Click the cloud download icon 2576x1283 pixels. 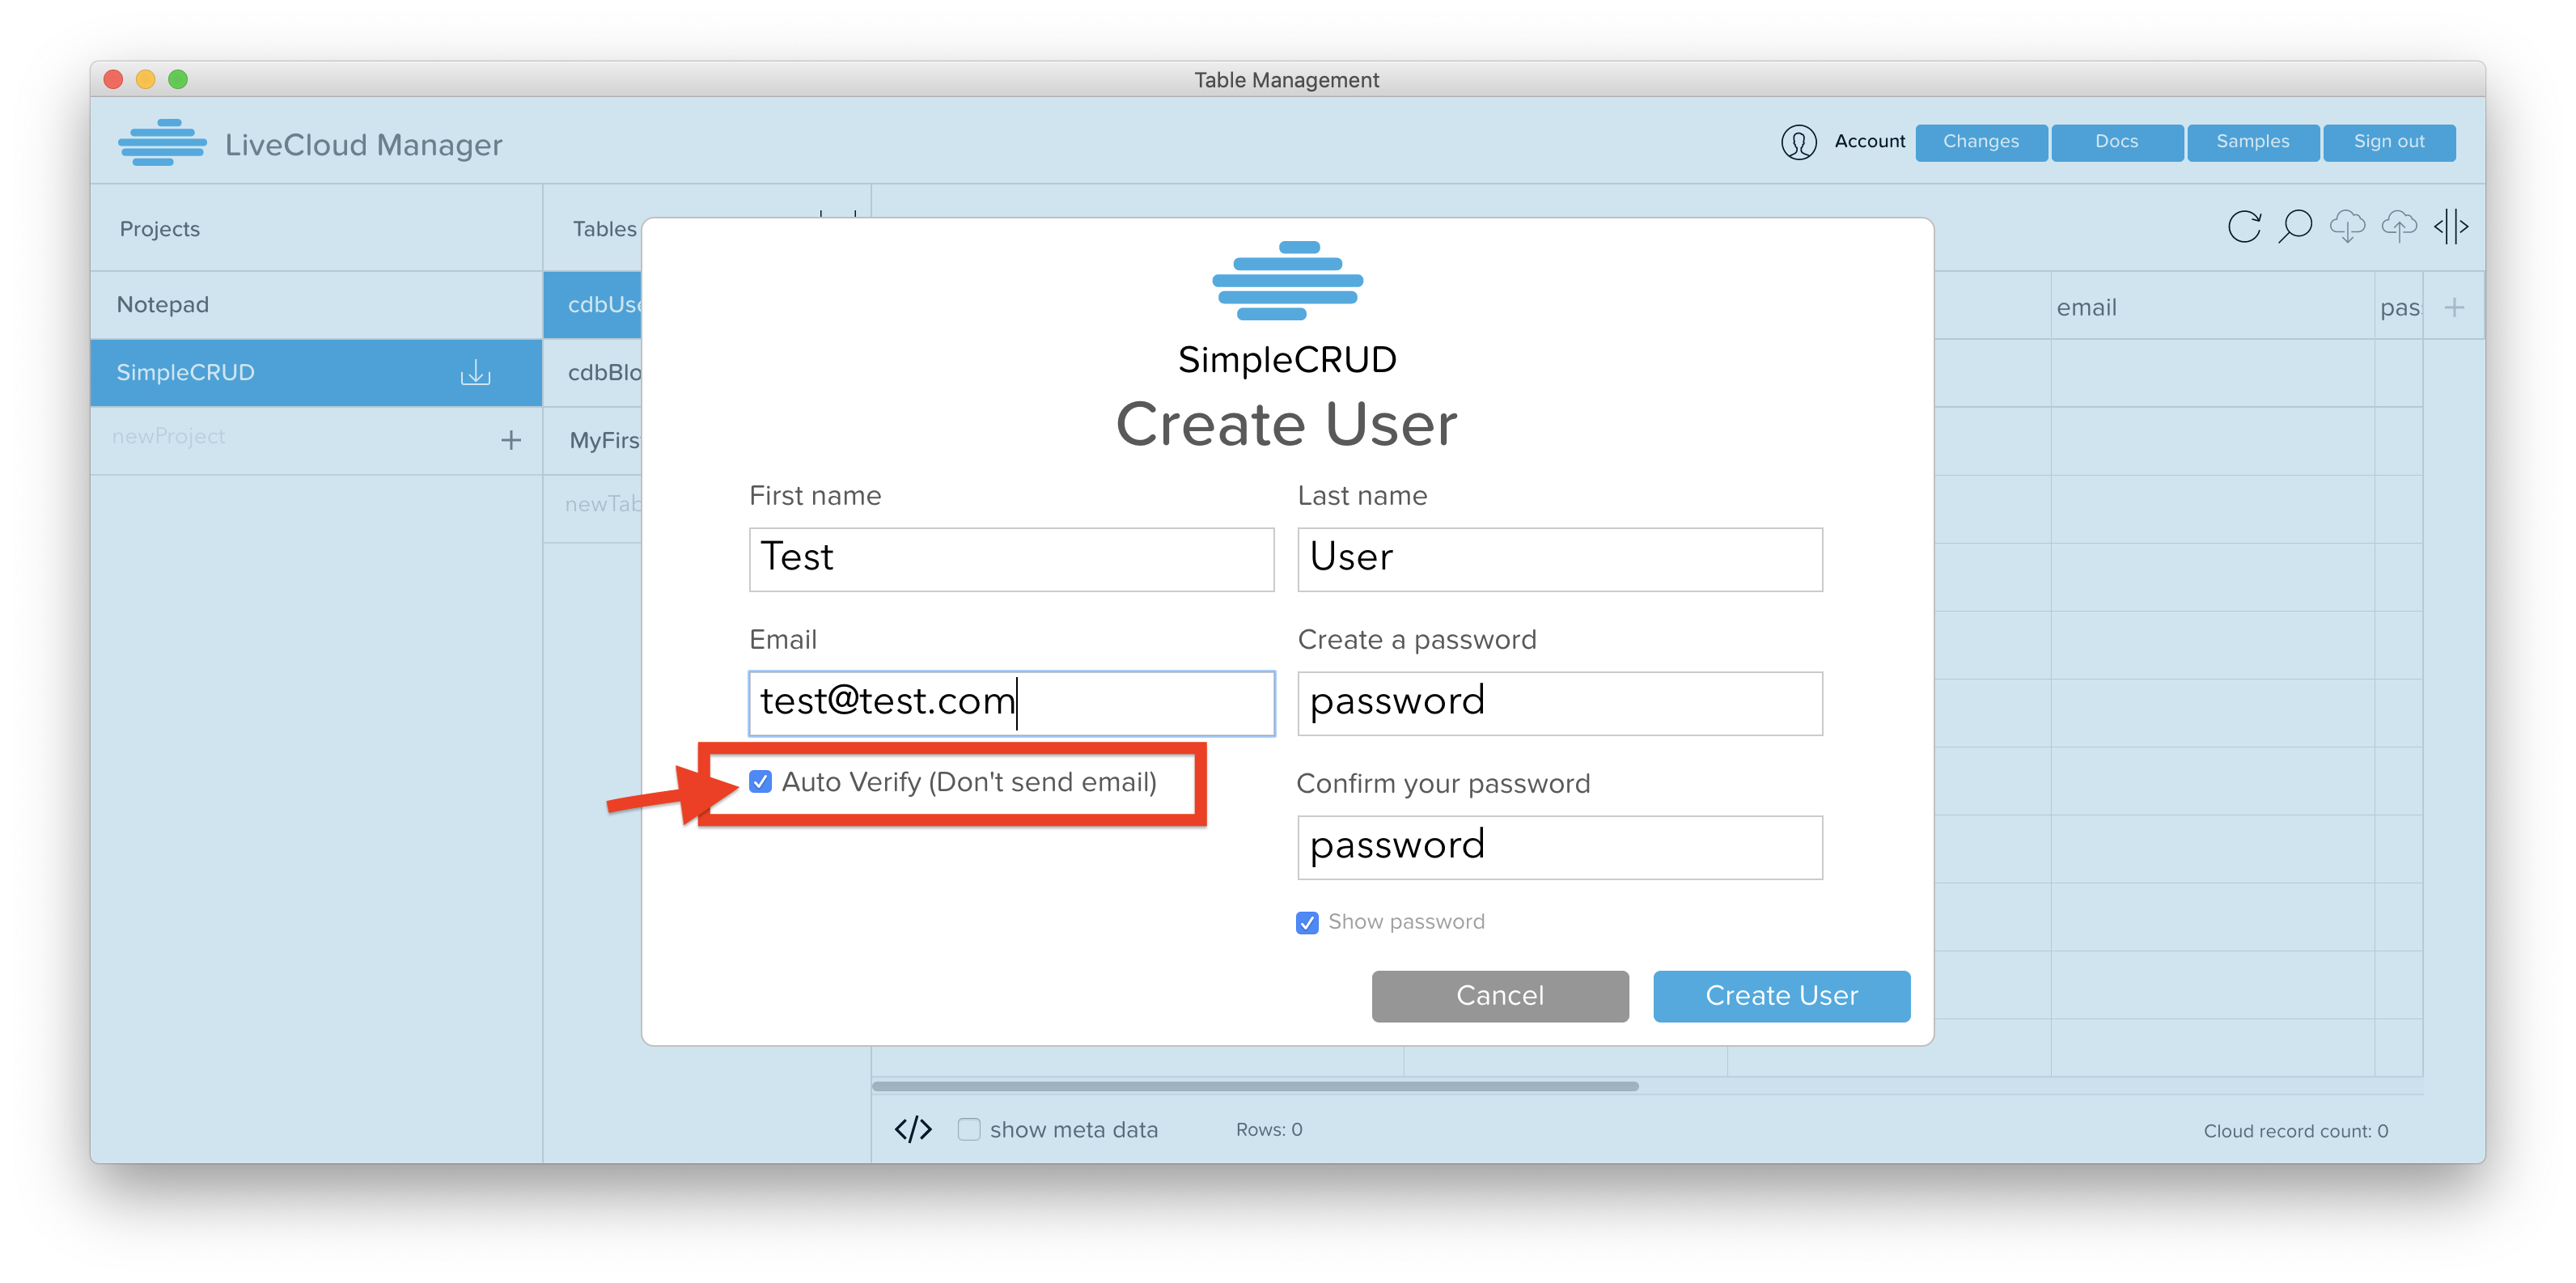[x=2347, y=227]
